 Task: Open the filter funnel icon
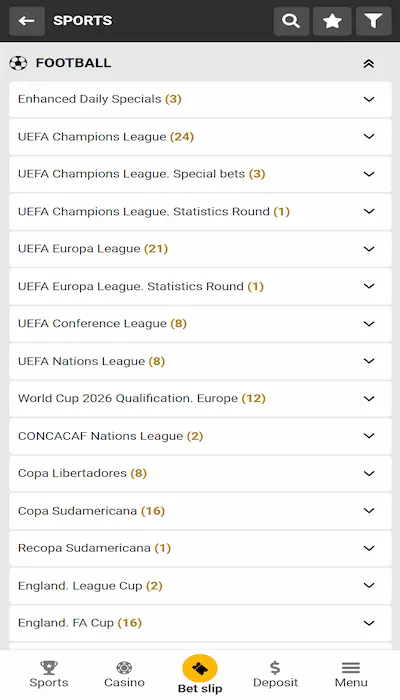[x=373, y=21]
